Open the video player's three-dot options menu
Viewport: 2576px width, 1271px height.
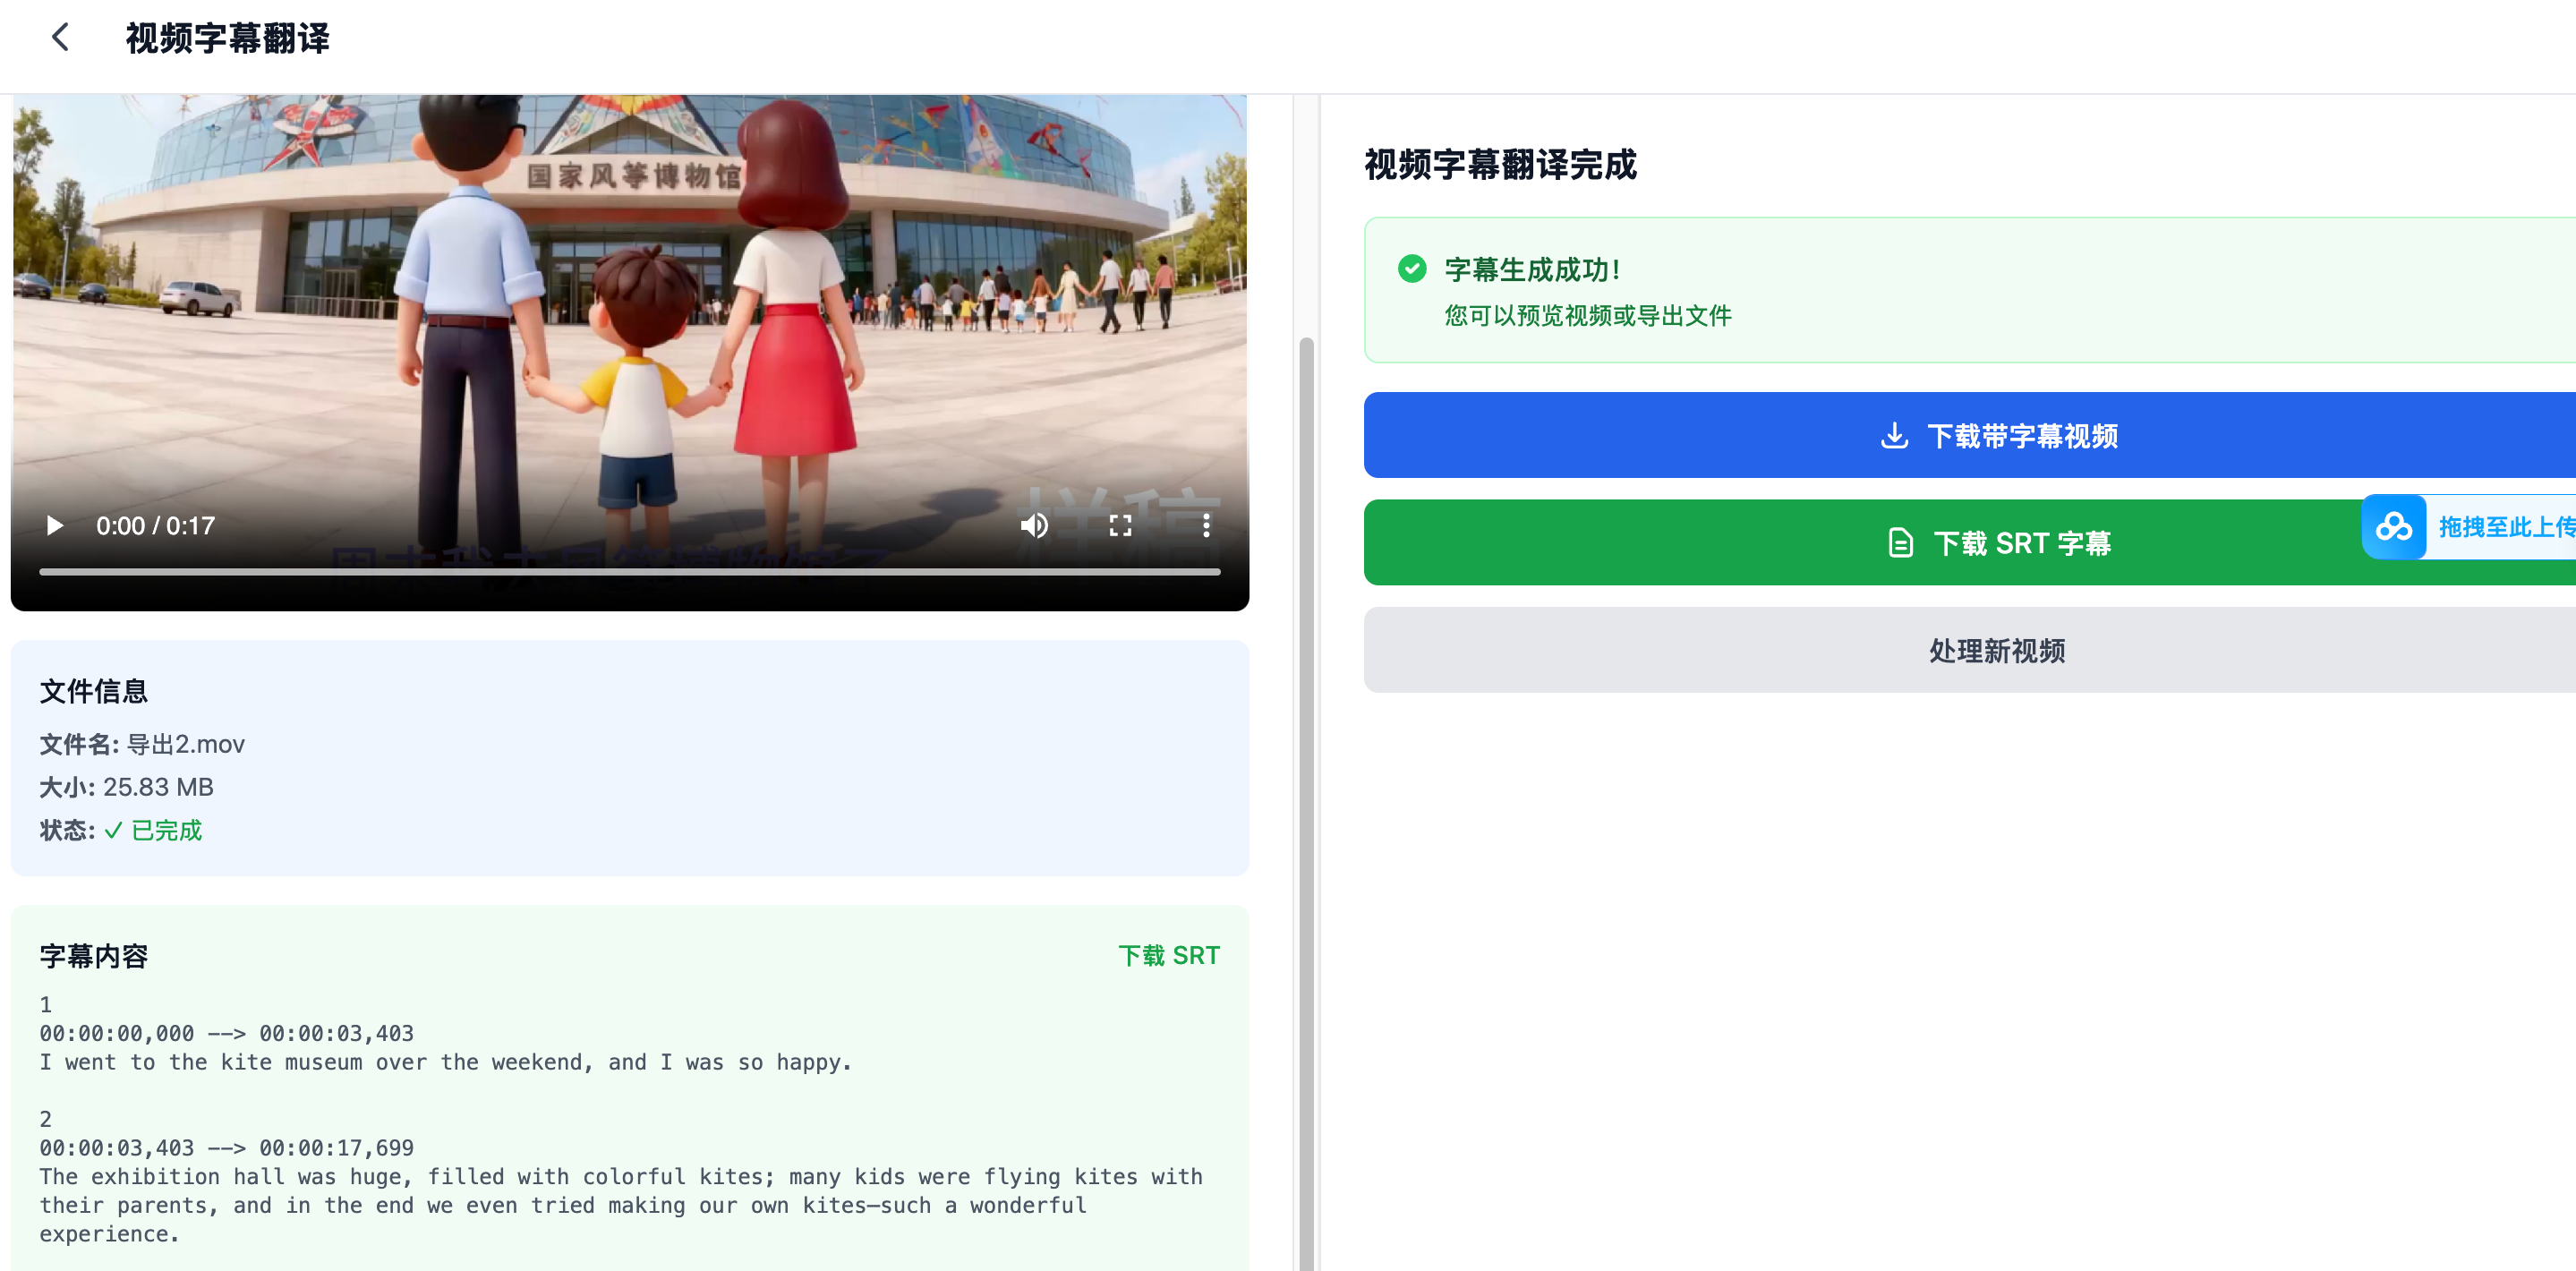1204,525
